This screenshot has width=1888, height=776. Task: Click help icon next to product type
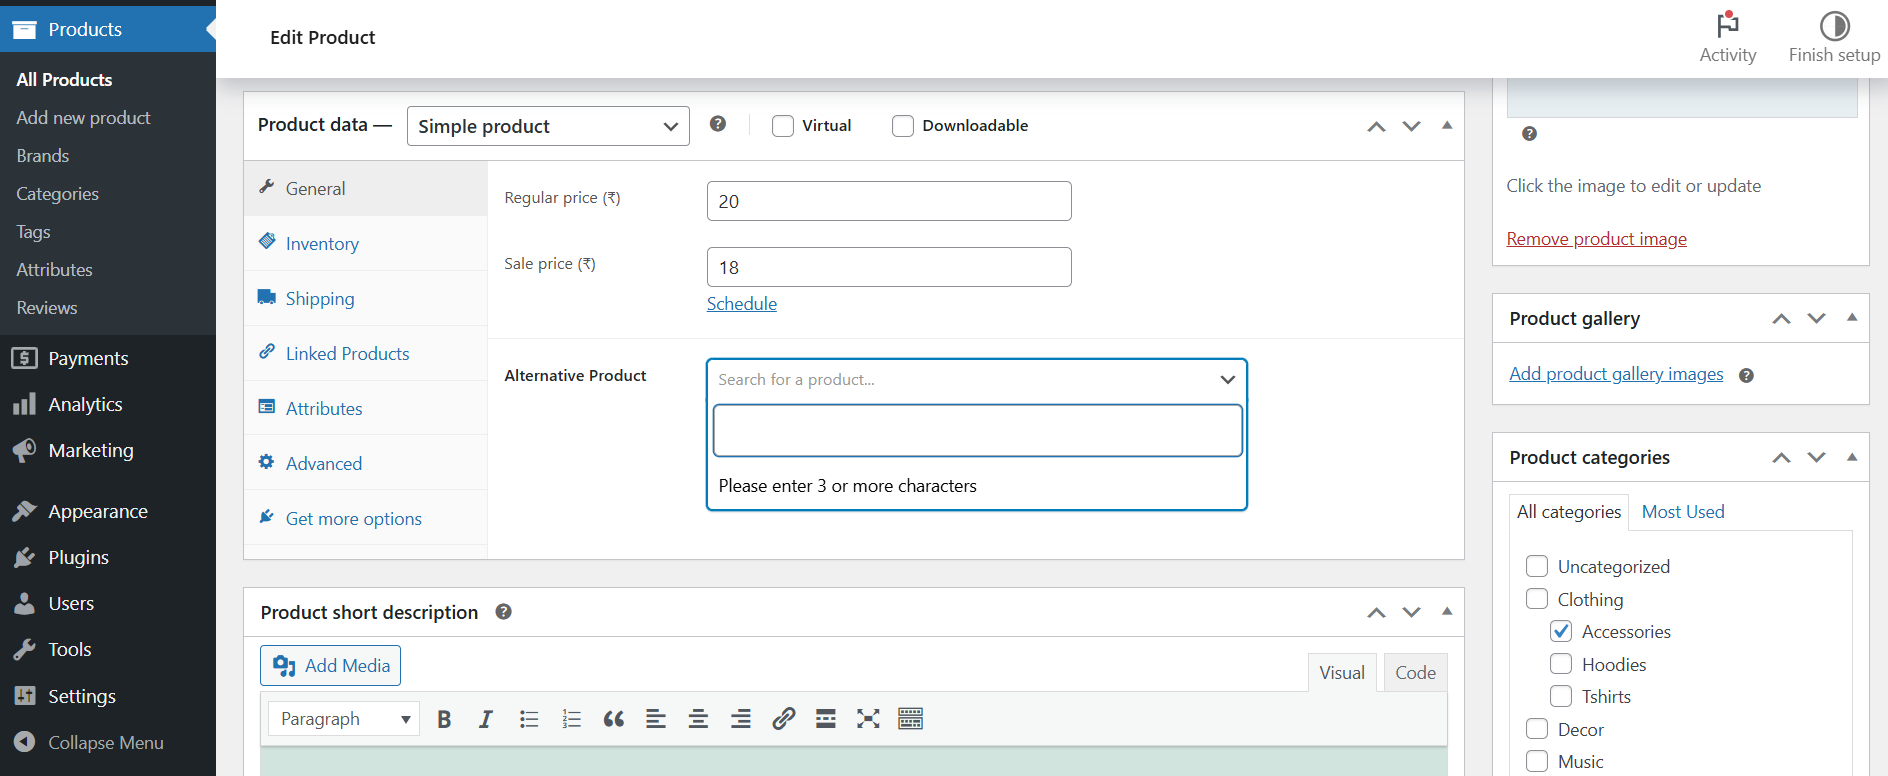[718, 124]
